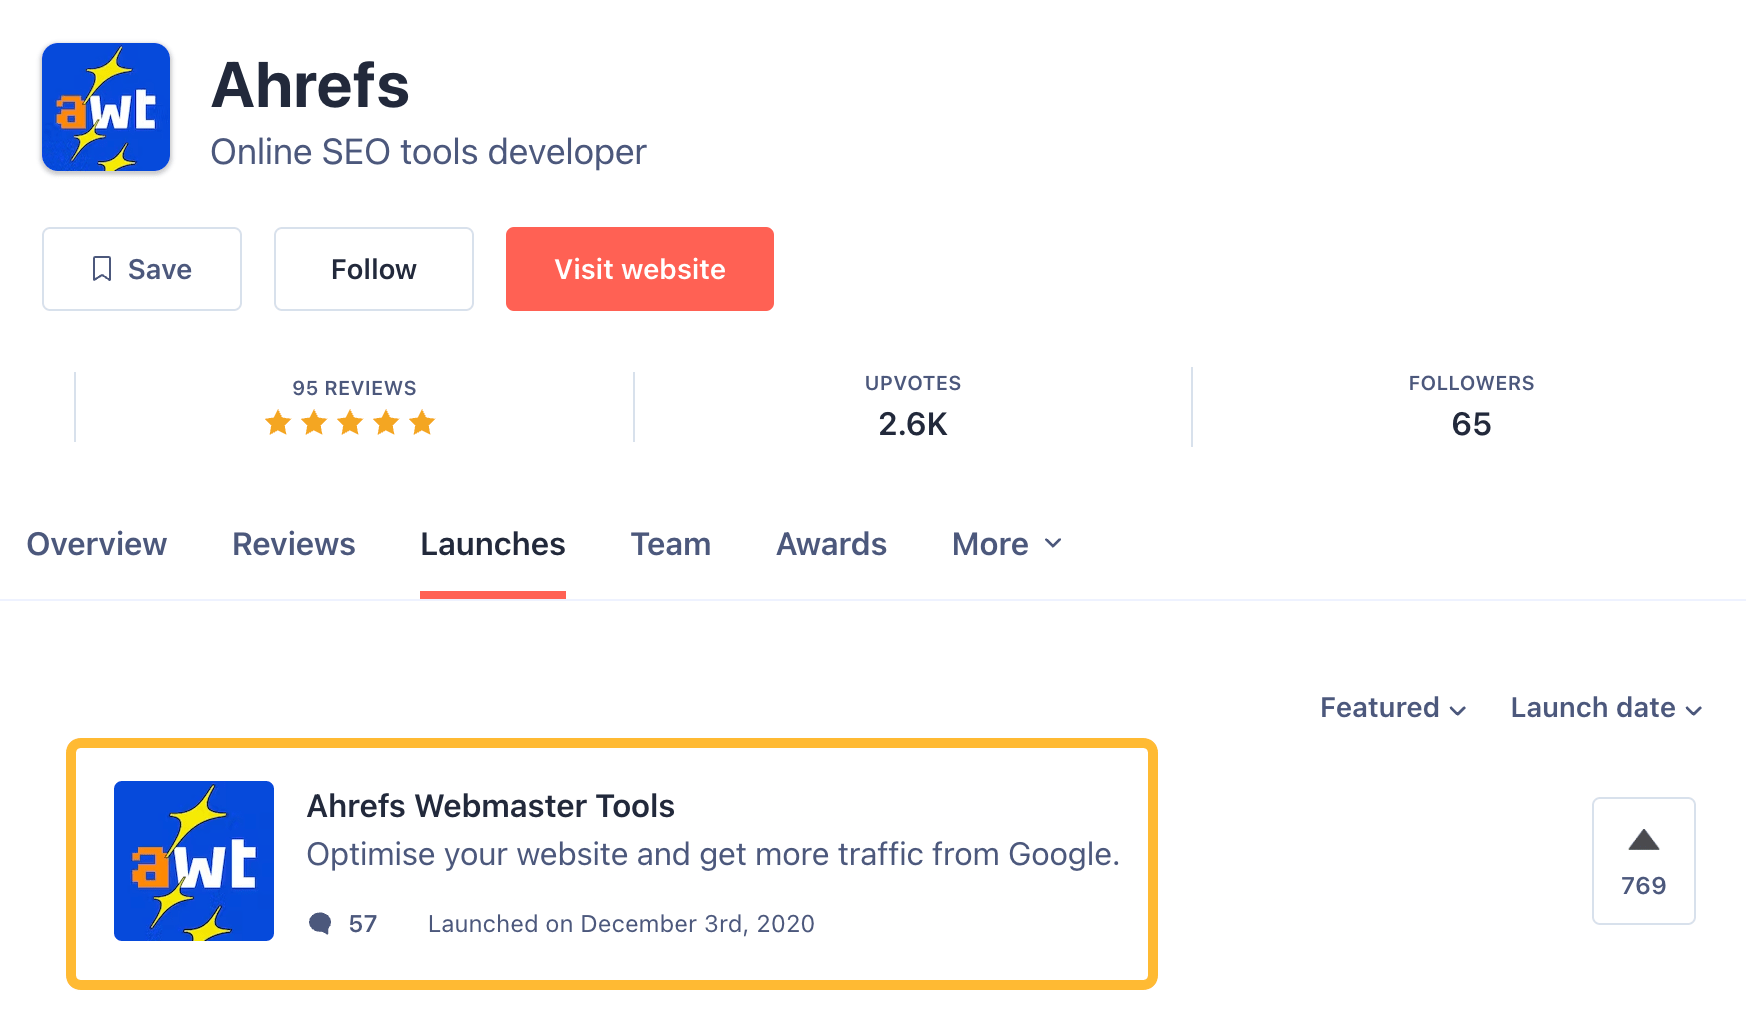Click the first star in the review rating
The width and height of the screenshot is (1746, 1018).
(278, 423)
